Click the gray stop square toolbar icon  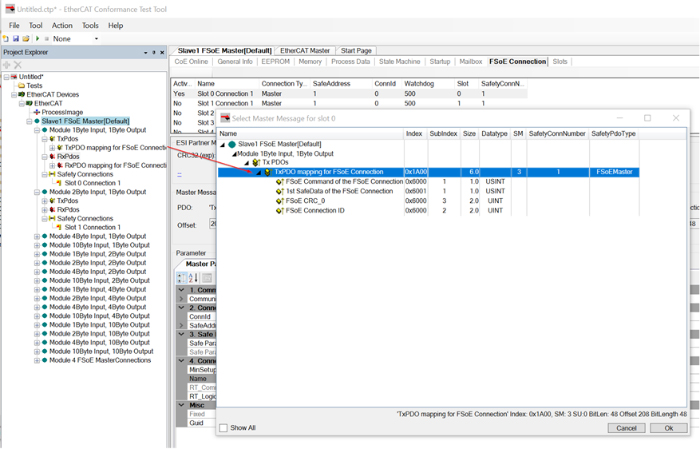pyautogui.click(x=46, y=39)
